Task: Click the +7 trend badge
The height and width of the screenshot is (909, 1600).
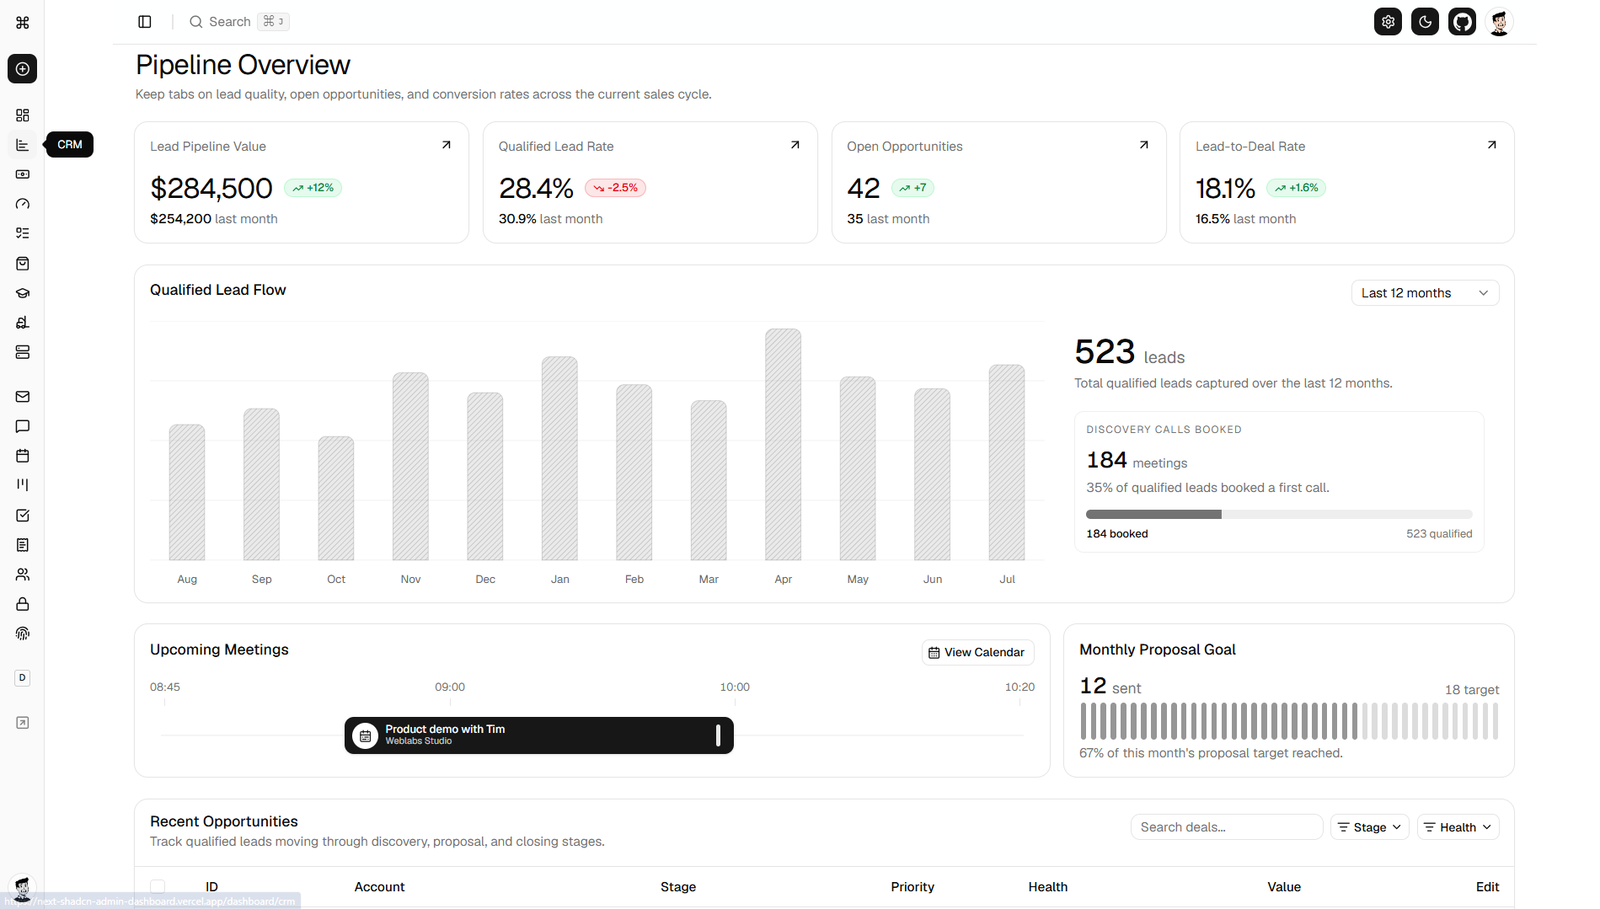Action: tap(913, 188)
